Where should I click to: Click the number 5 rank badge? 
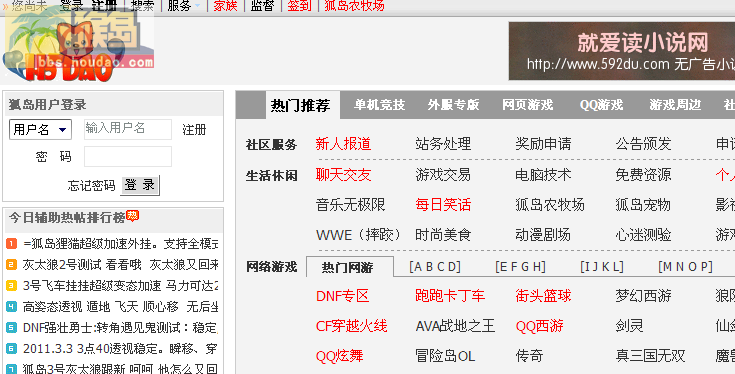(12, 328)
